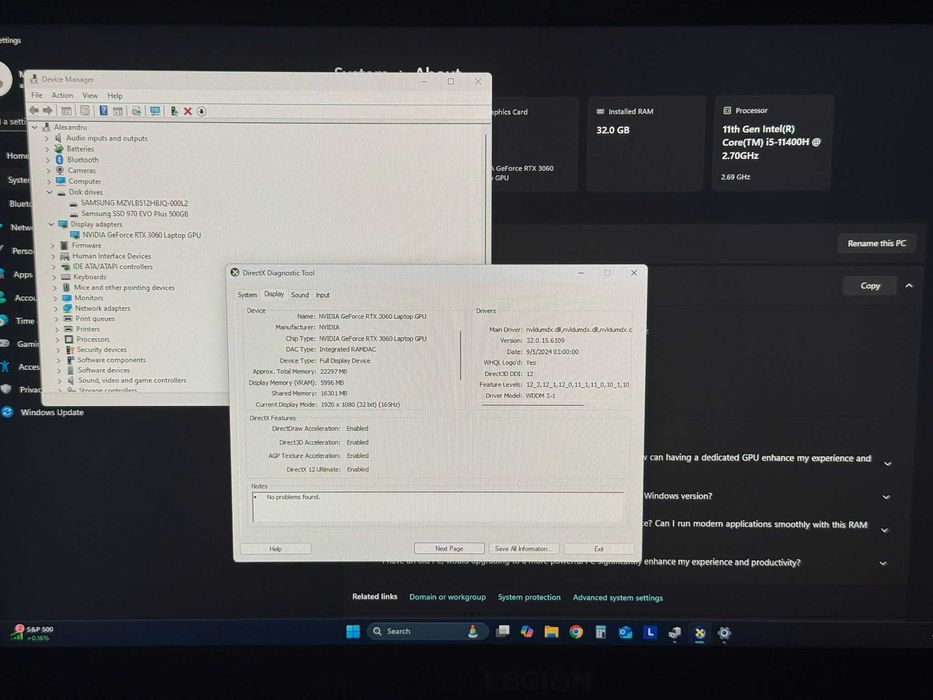The height and width of the screenshot is (700, 933).
Task: Click Rename this PC button
Action: tap(876, 243)
